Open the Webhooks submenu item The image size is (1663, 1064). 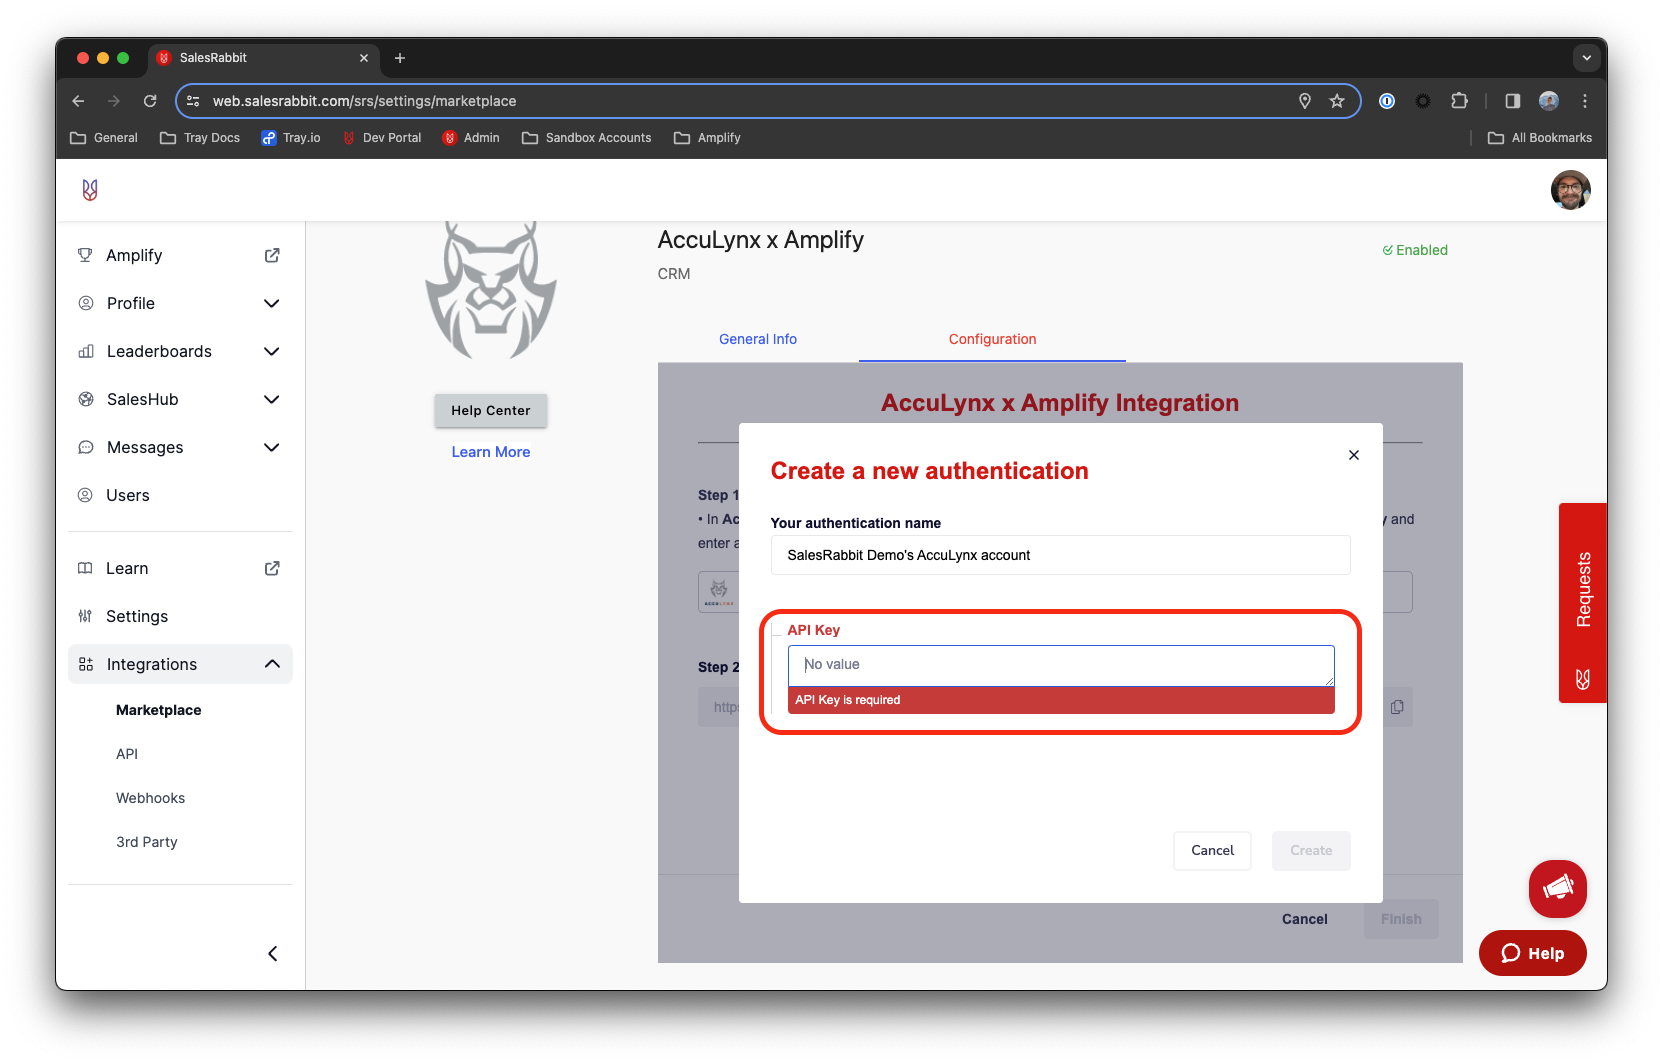coord(151,798)
